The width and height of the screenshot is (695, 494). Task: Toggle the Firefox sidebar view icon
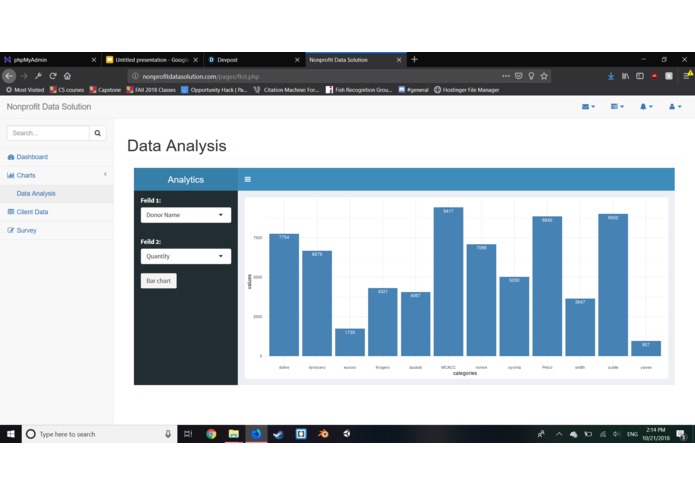(640, 76)
